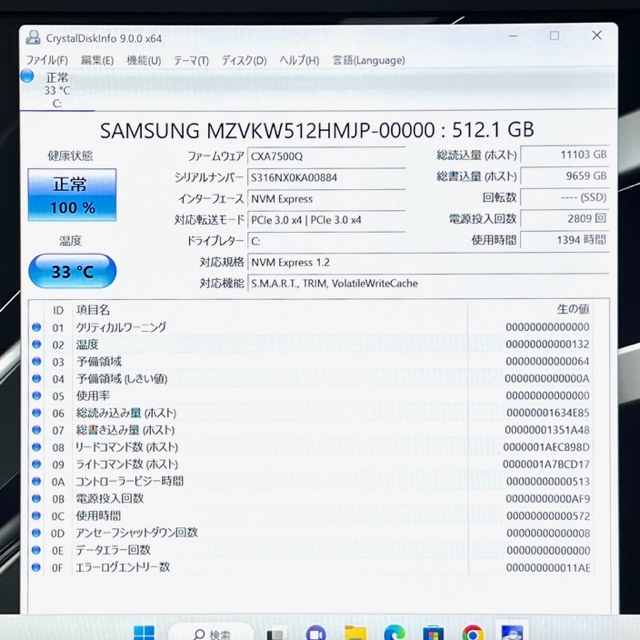Click status dot for アンセーフシャットダウン回数 row
Viewport: 640px width, 640px height.
(x=36, y=533)
